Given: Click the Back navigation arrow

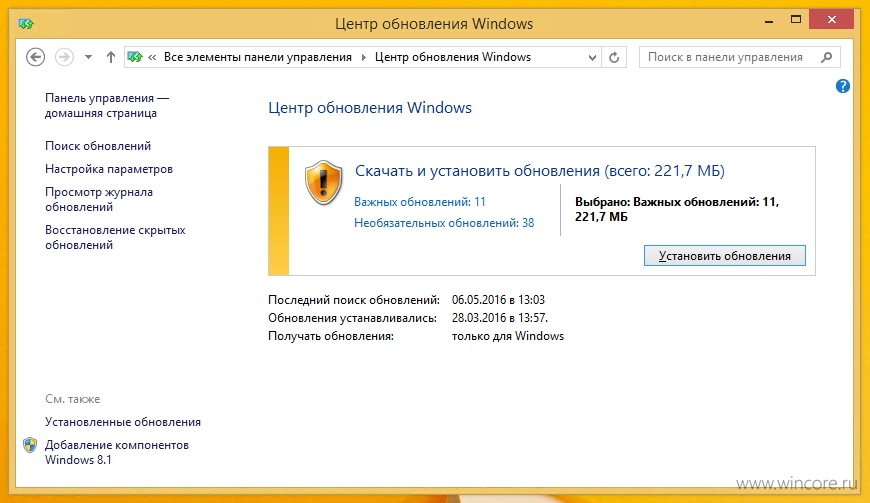Looking at the screenshot, I should point(36,57).
